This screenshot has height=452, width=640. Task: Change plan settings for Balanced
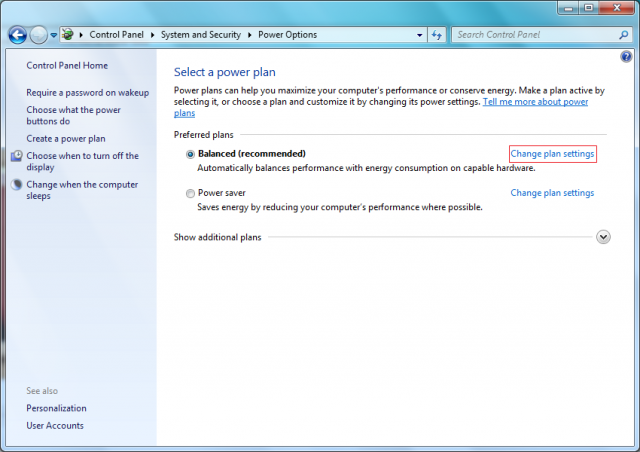coord(552,154)
